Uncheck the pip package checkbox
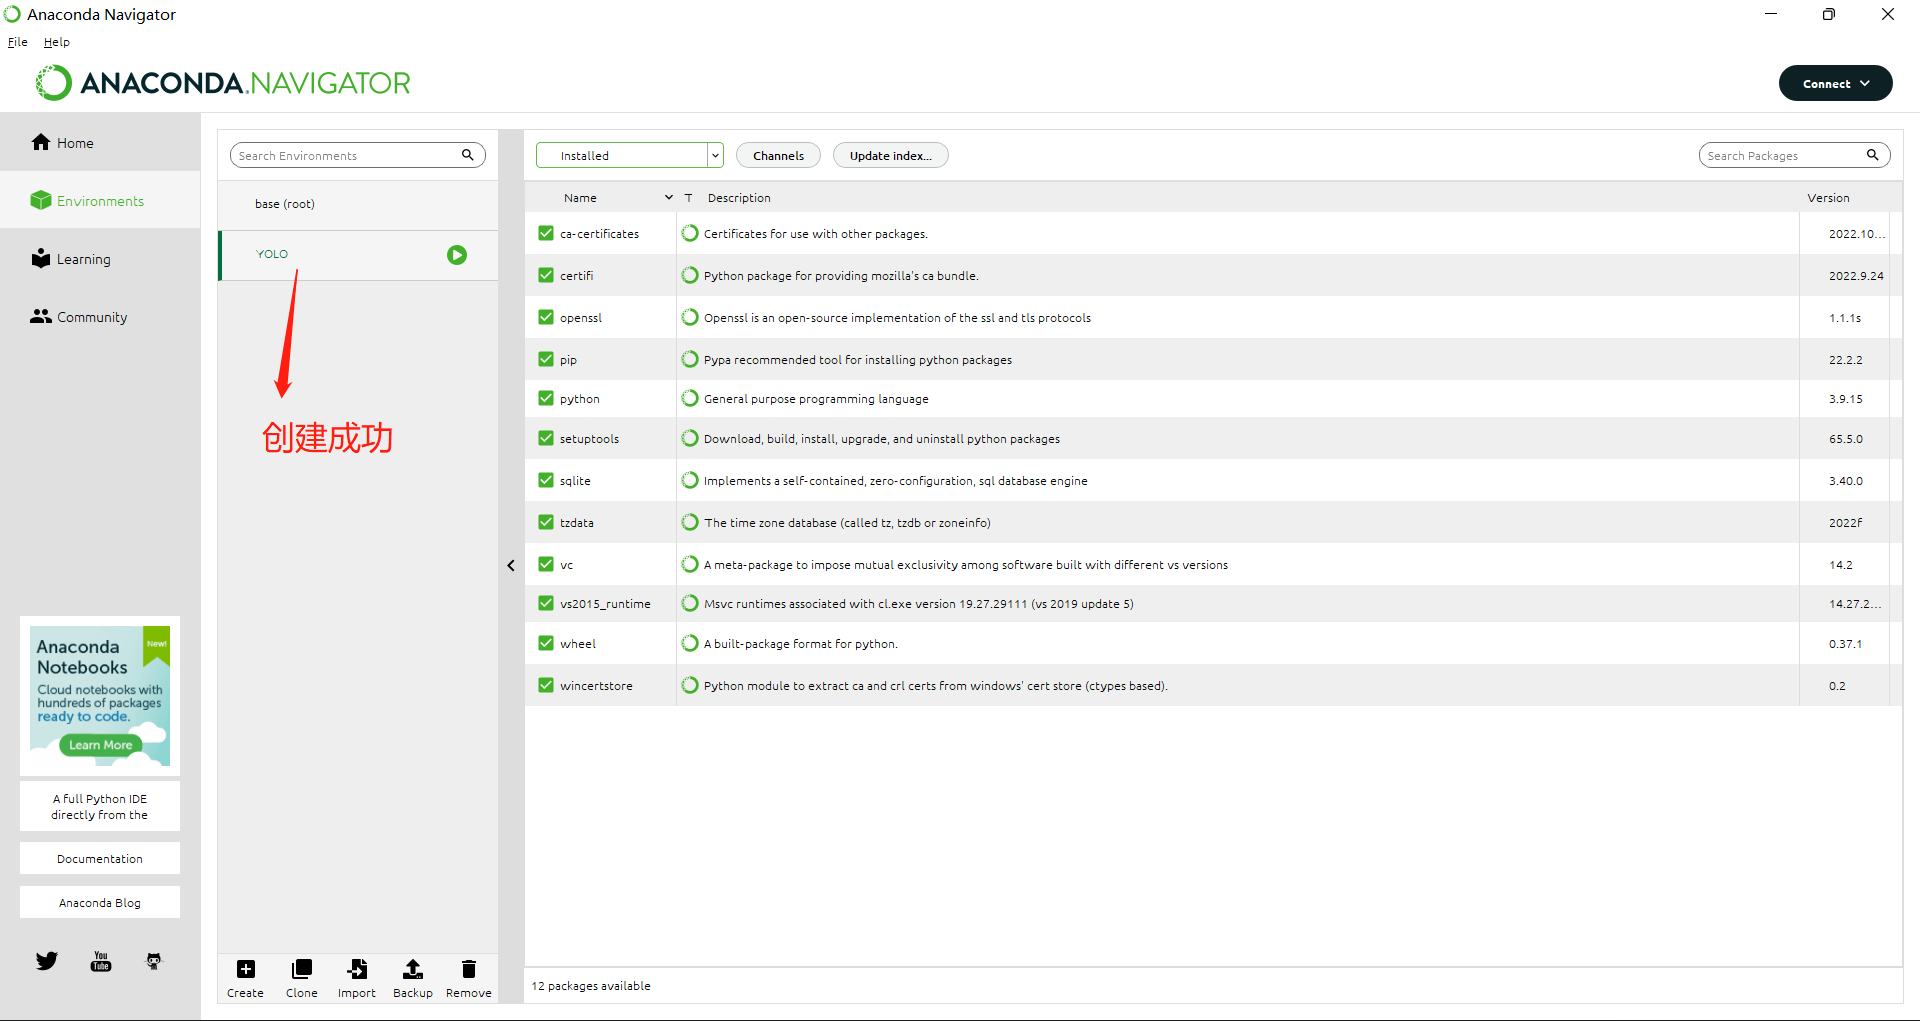 546,359
